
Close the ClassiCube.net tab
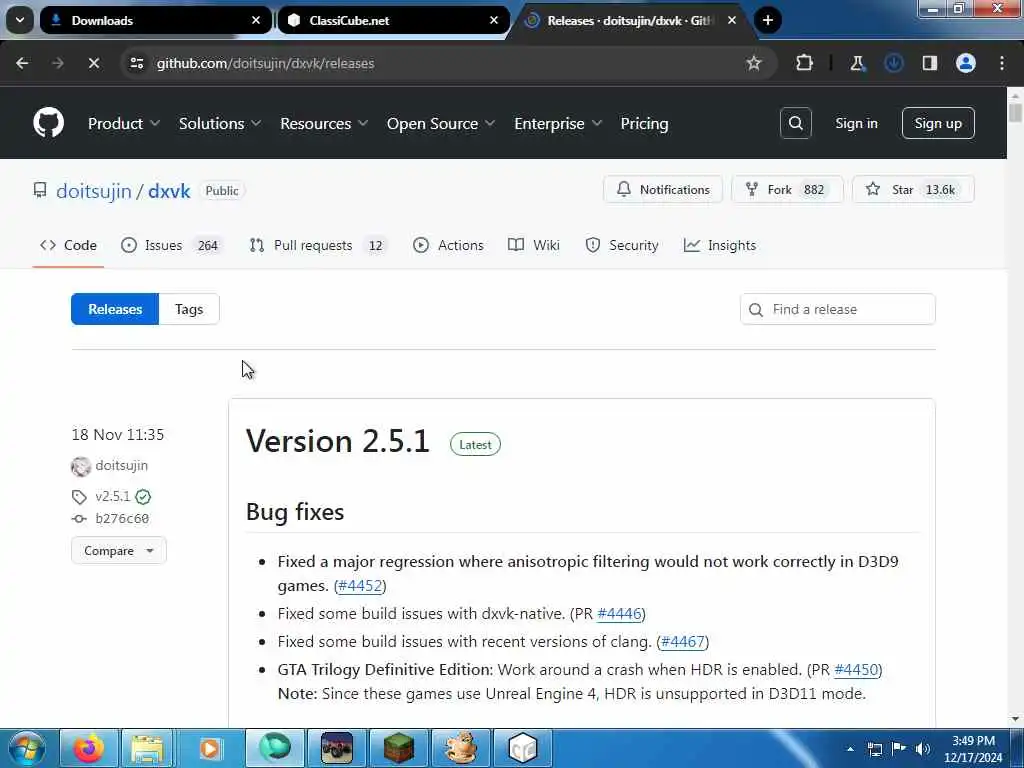click(x=494, y=20)
